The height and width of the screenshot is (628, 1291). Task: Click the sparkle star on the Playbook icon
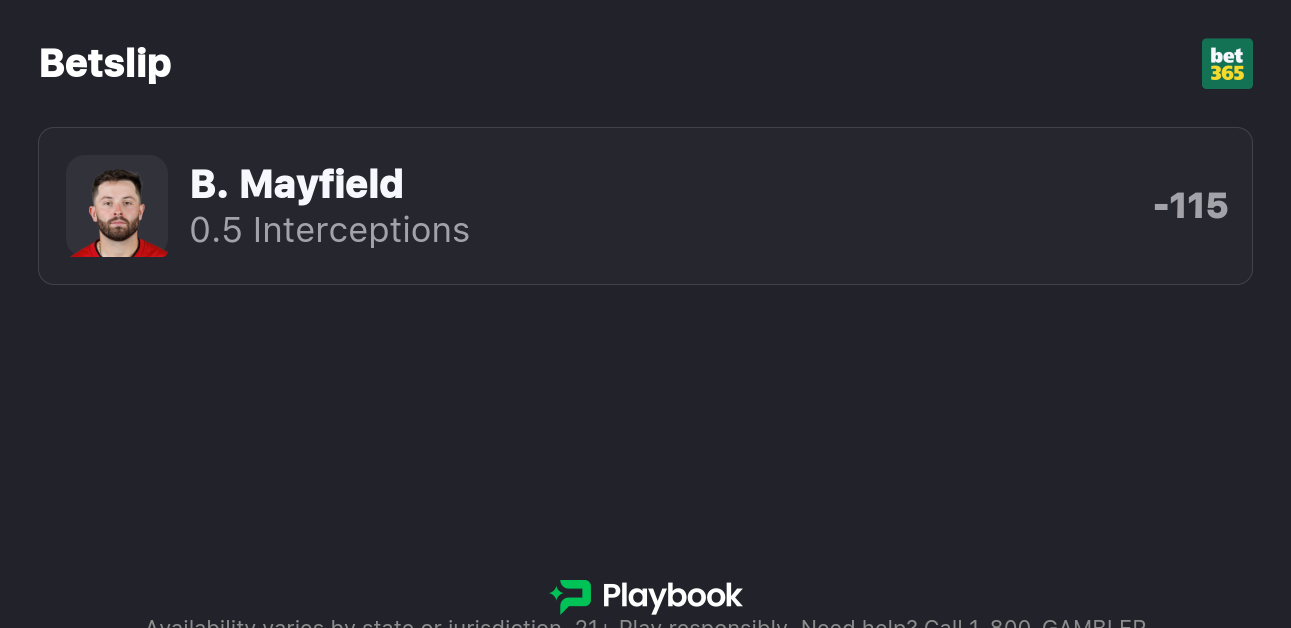(x=556, y=595)
